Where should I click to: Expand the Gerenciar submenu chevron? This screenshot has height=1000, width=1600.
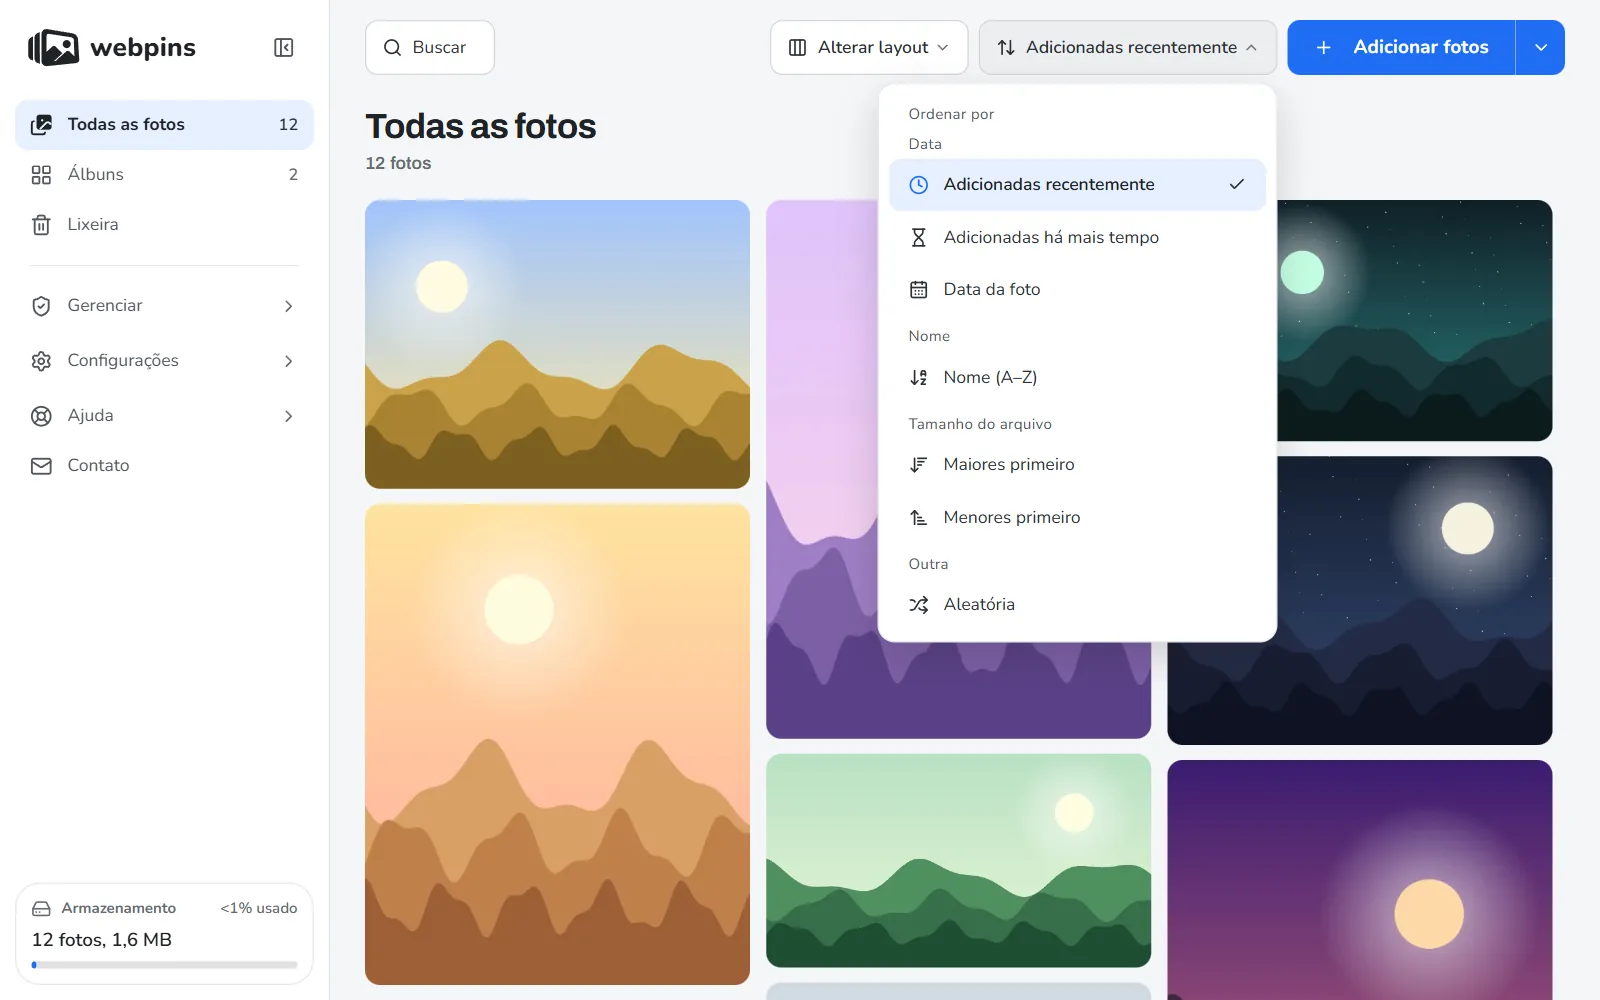(288, 306)
